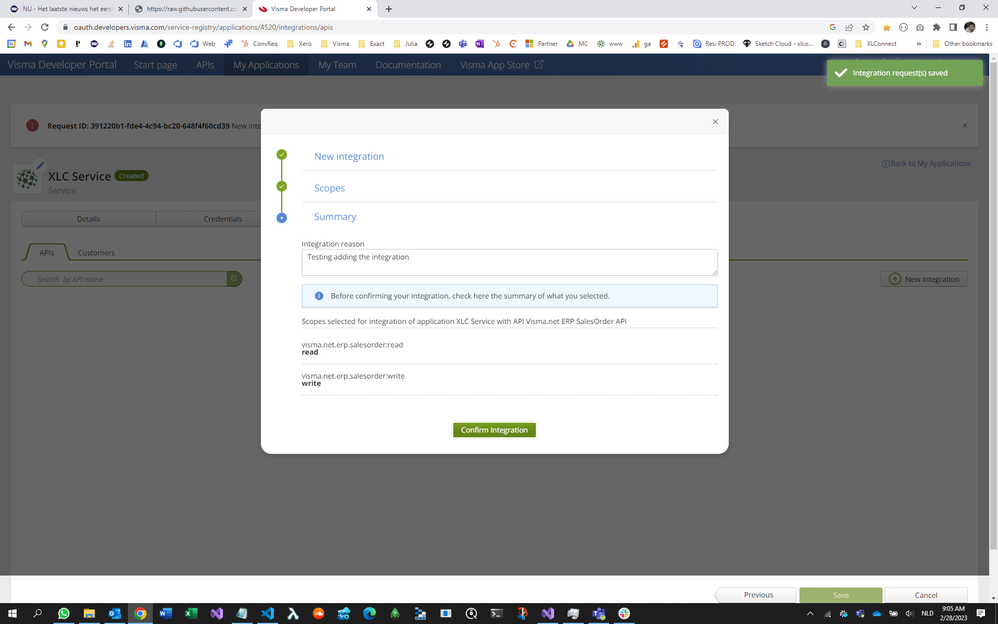Expand the Other bookmarks folder
This screenshot has height=624, width=998.
tap(962, 44)
